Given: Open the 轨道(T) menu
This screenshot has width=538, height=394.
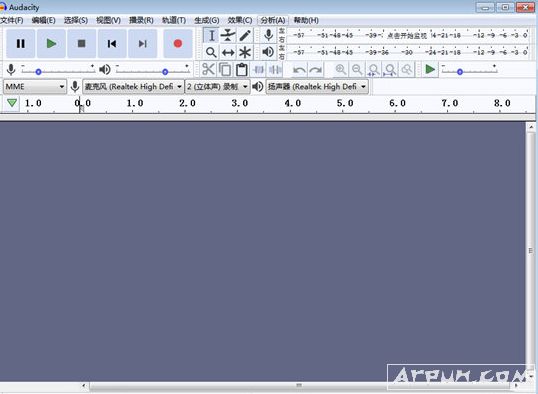Looking at the screenshot, I should point(174,21).
